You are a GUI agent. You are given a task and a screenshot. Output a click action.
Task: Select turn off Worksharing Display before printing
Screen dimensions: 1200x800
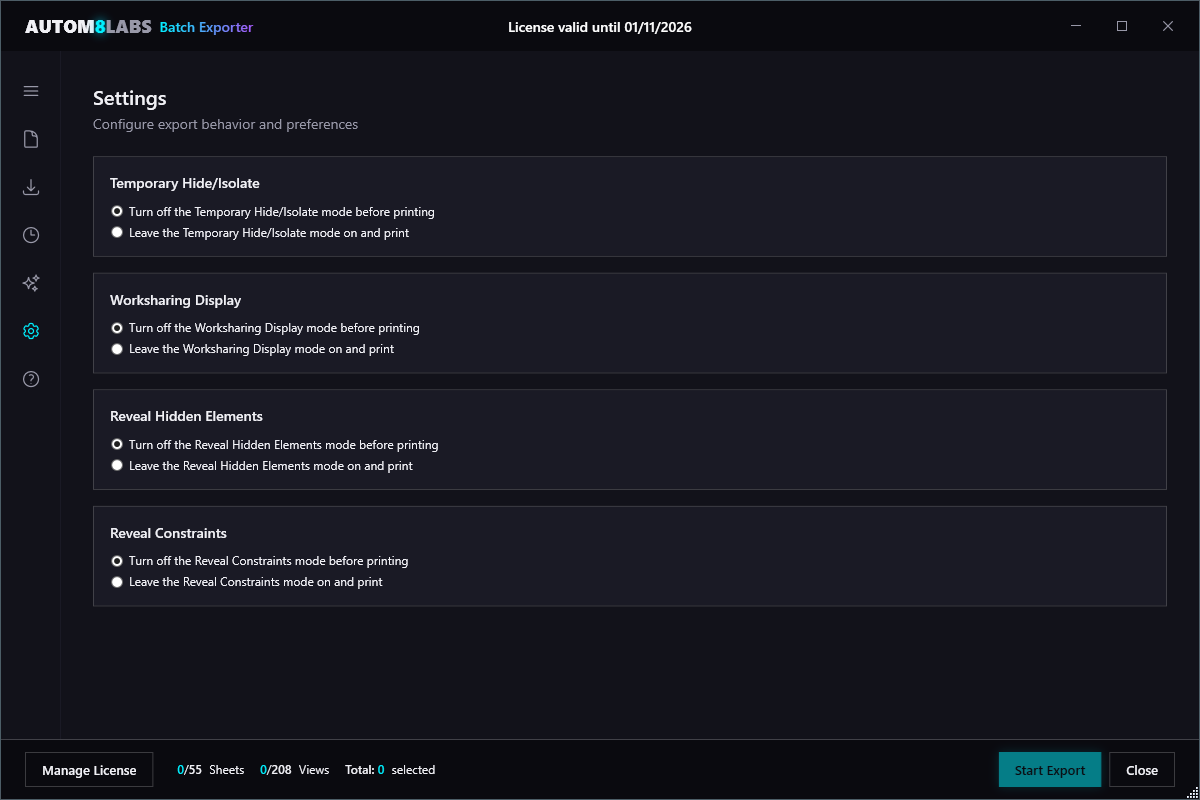(x=117, y=327)
